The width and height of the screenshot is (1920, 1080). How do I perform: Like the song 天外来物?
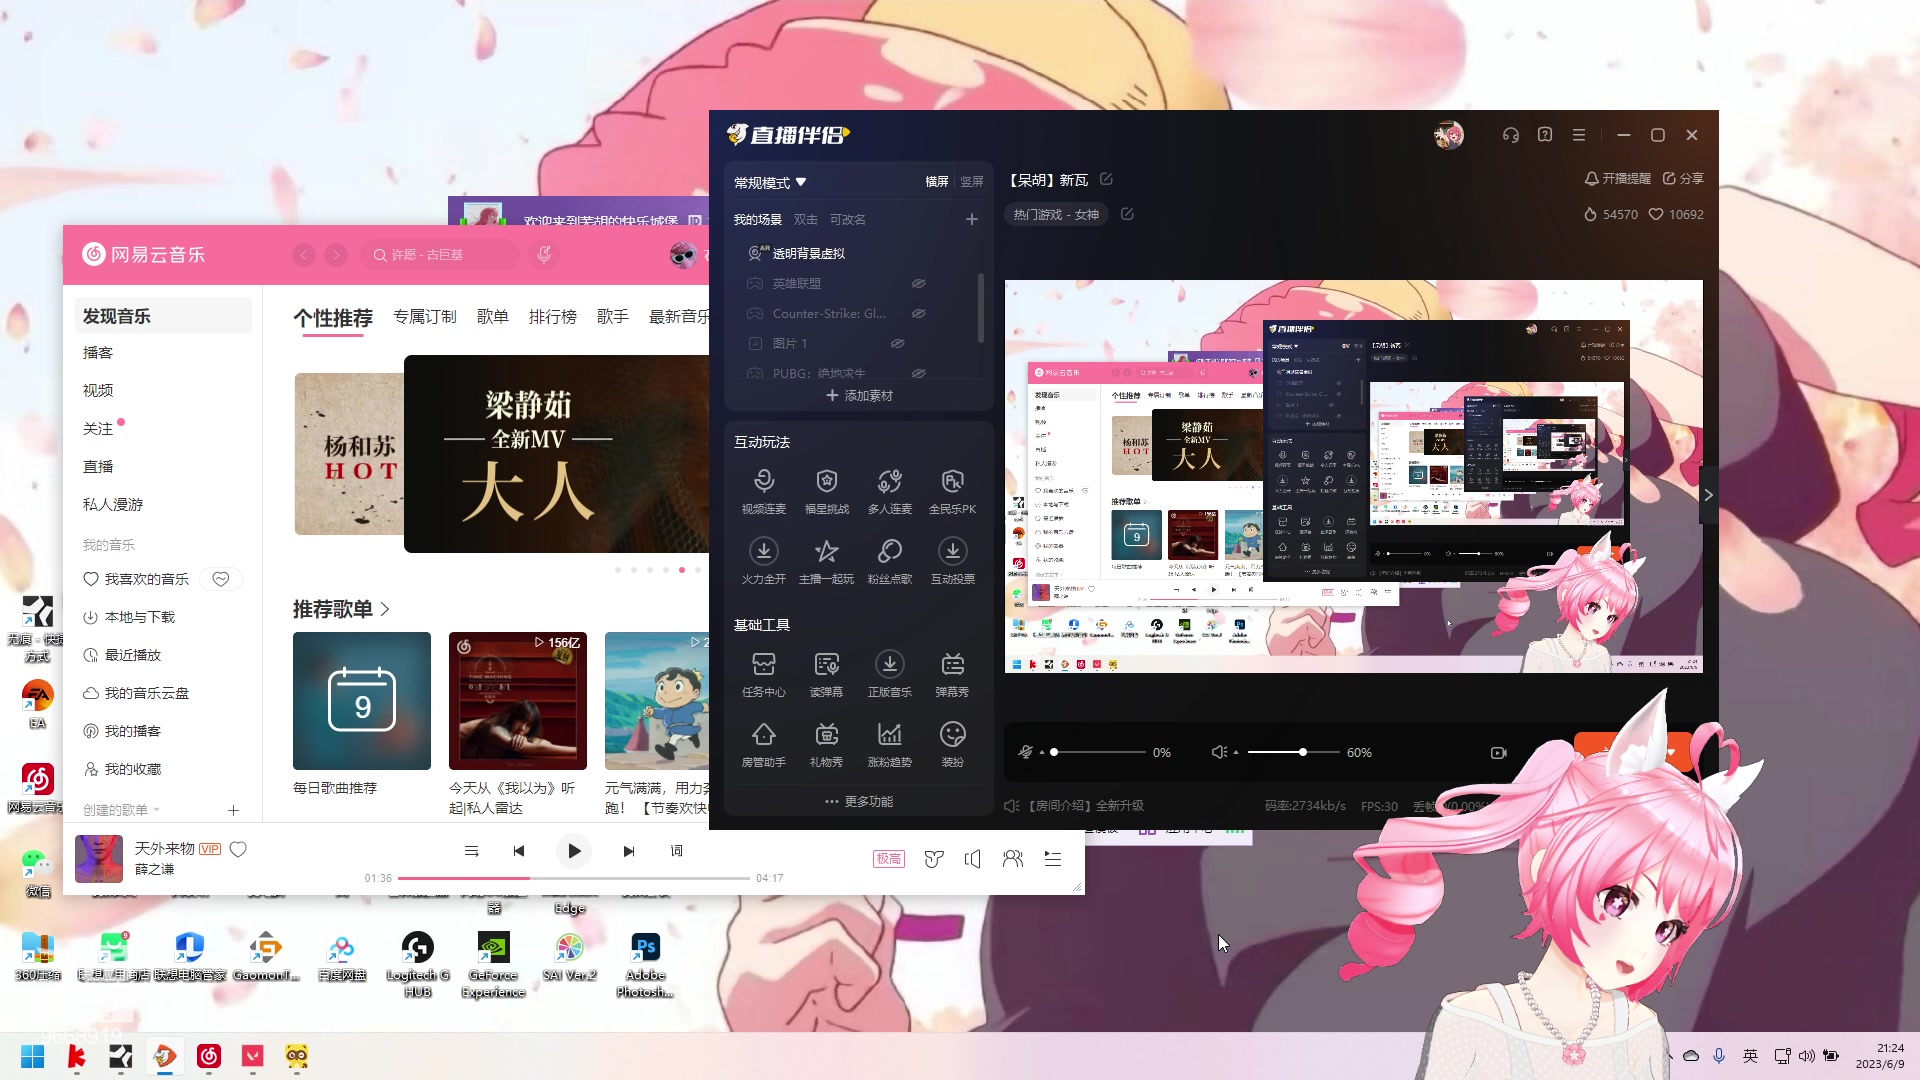(x=238, y=849)
